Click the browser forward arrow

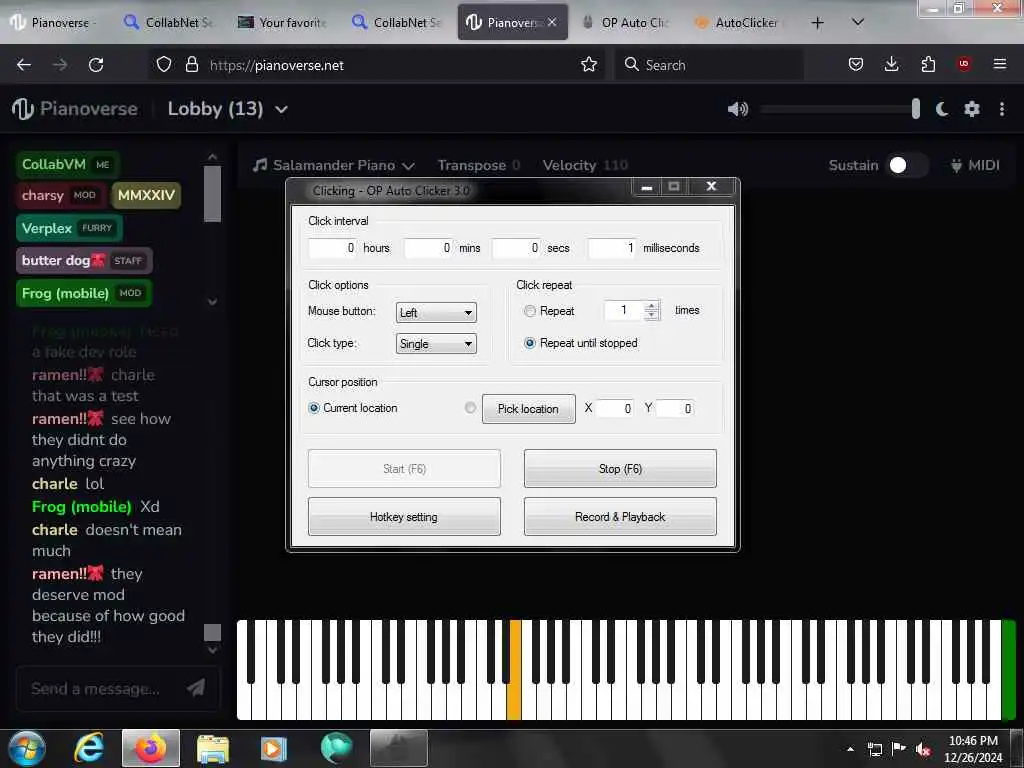tap(59, 65)
